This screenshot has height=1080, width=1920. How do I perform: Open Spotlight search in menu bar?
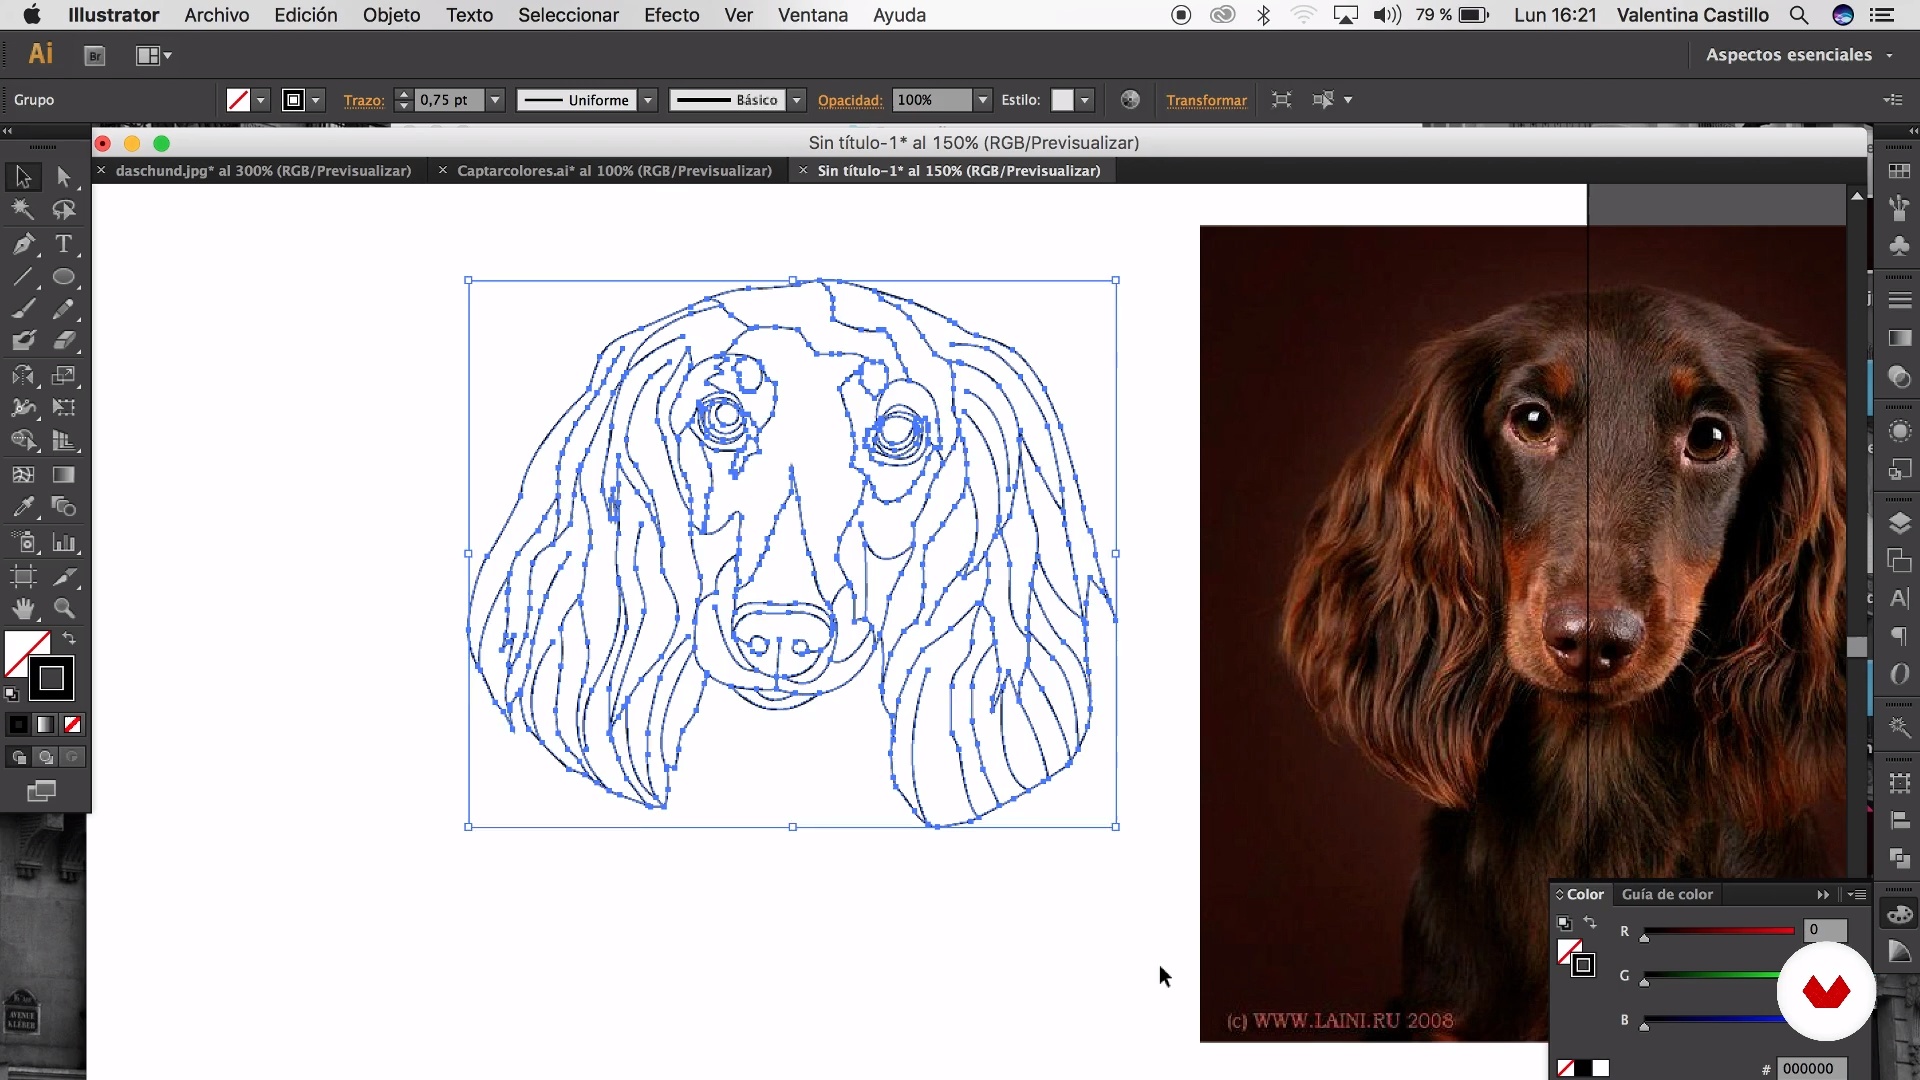click(1798, 15)
